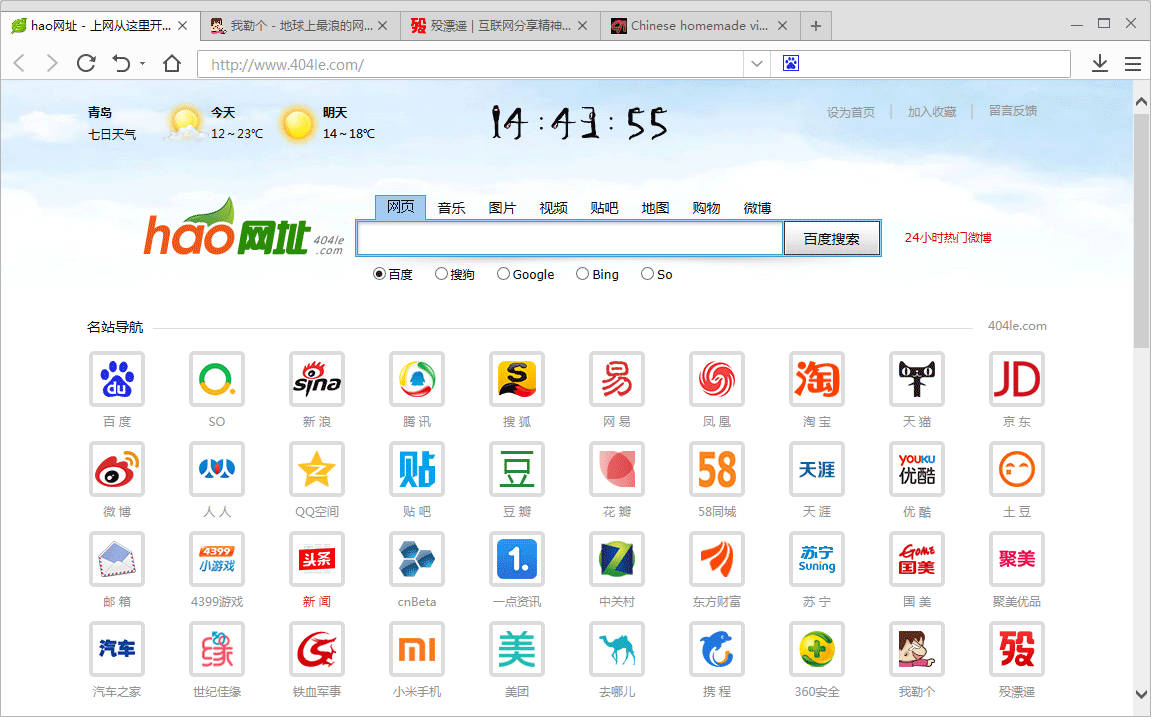1151x717 pixels.
Task: Open the mailbox (邮箱) envelope icon
Action: point(117,559)
